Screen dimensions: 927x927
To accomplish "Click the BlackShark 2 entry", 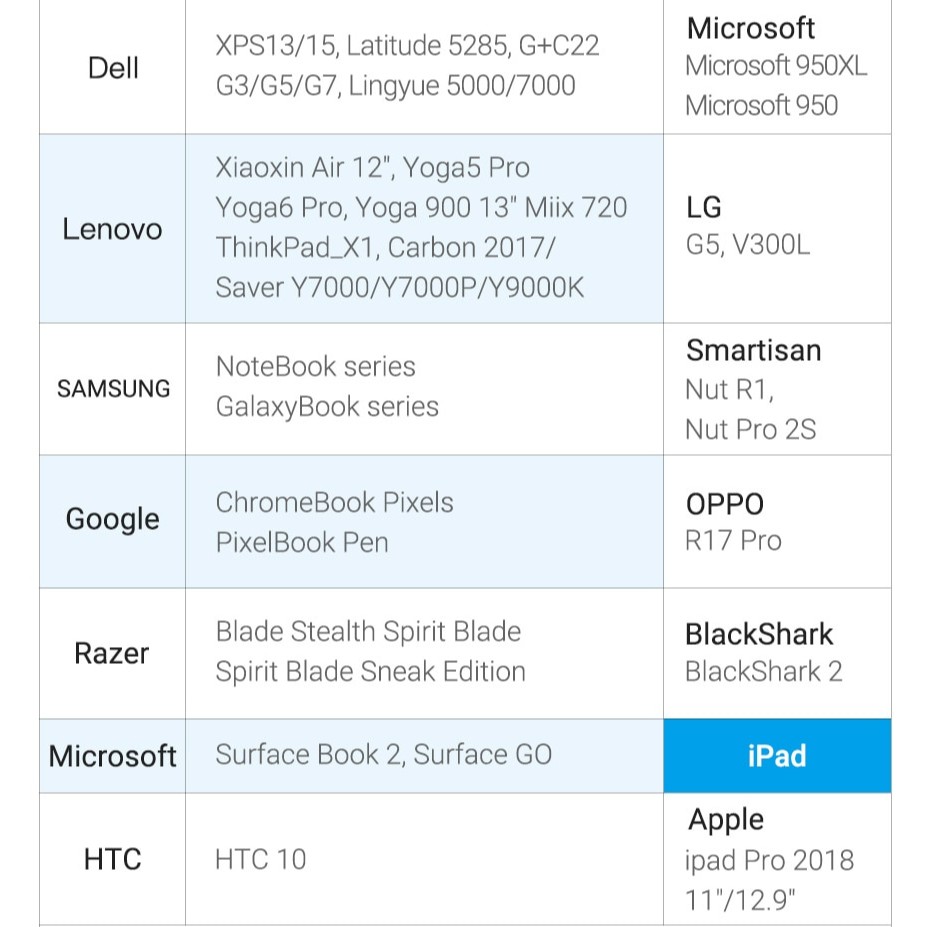I will tap(763, 671).
